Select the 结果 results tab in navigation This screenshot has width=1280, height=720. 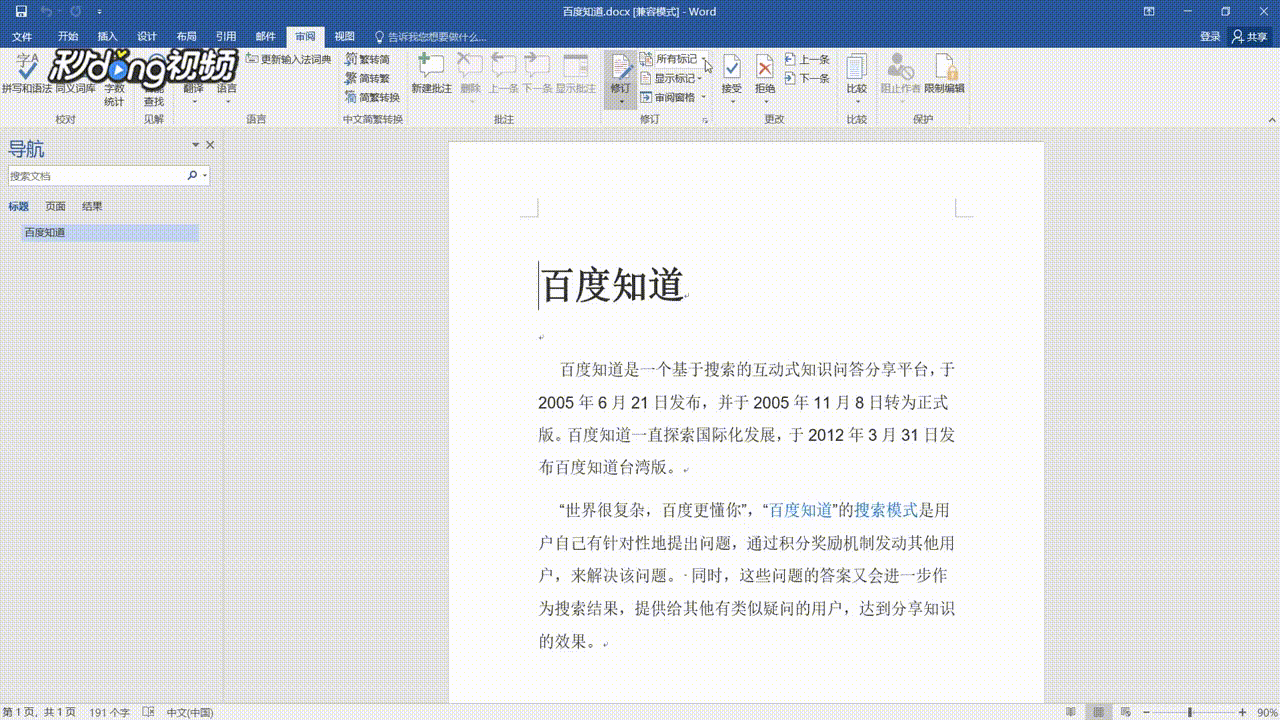92,206
